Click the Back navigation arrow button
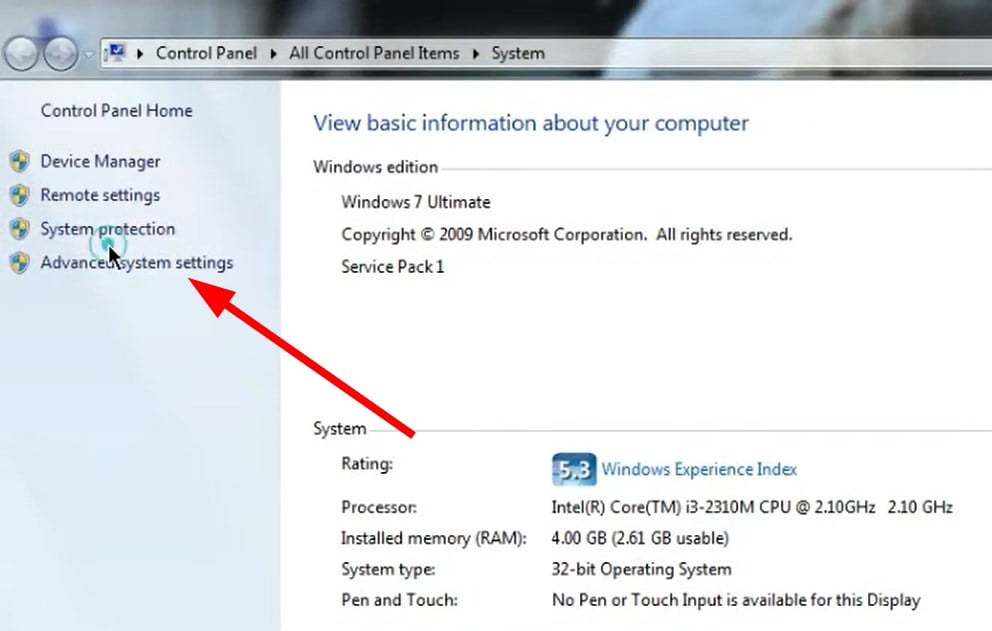The image size is (992, 631). (22, 53)
